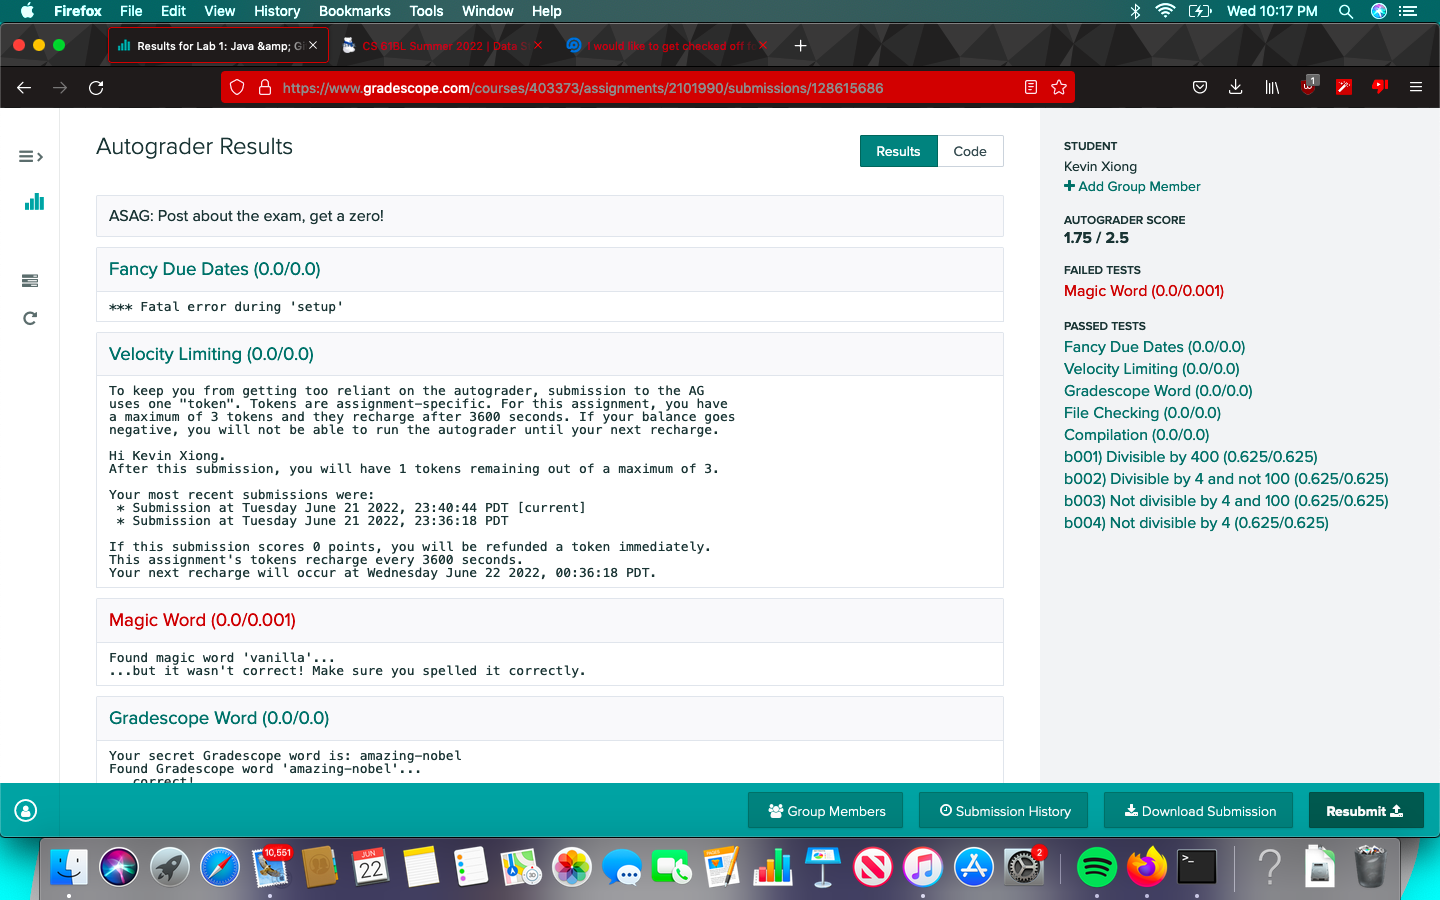Click the rerun autograder refresh icon in sidebar
This screenshot has width=1440, height=900.
click(x=30, y=318)
